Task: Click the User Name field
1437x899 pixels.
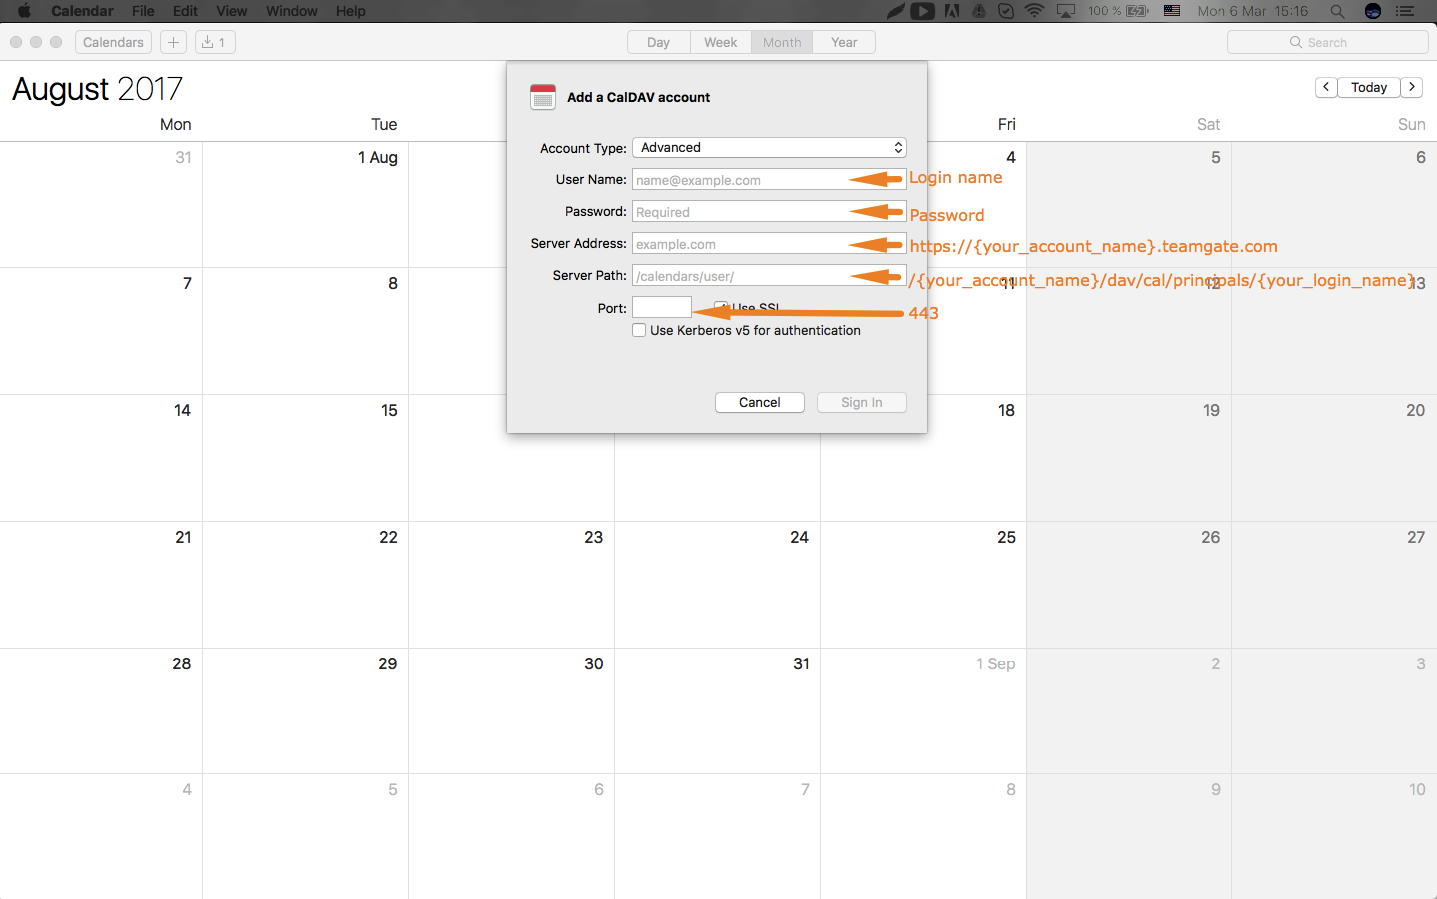Action: pos(769,179)
